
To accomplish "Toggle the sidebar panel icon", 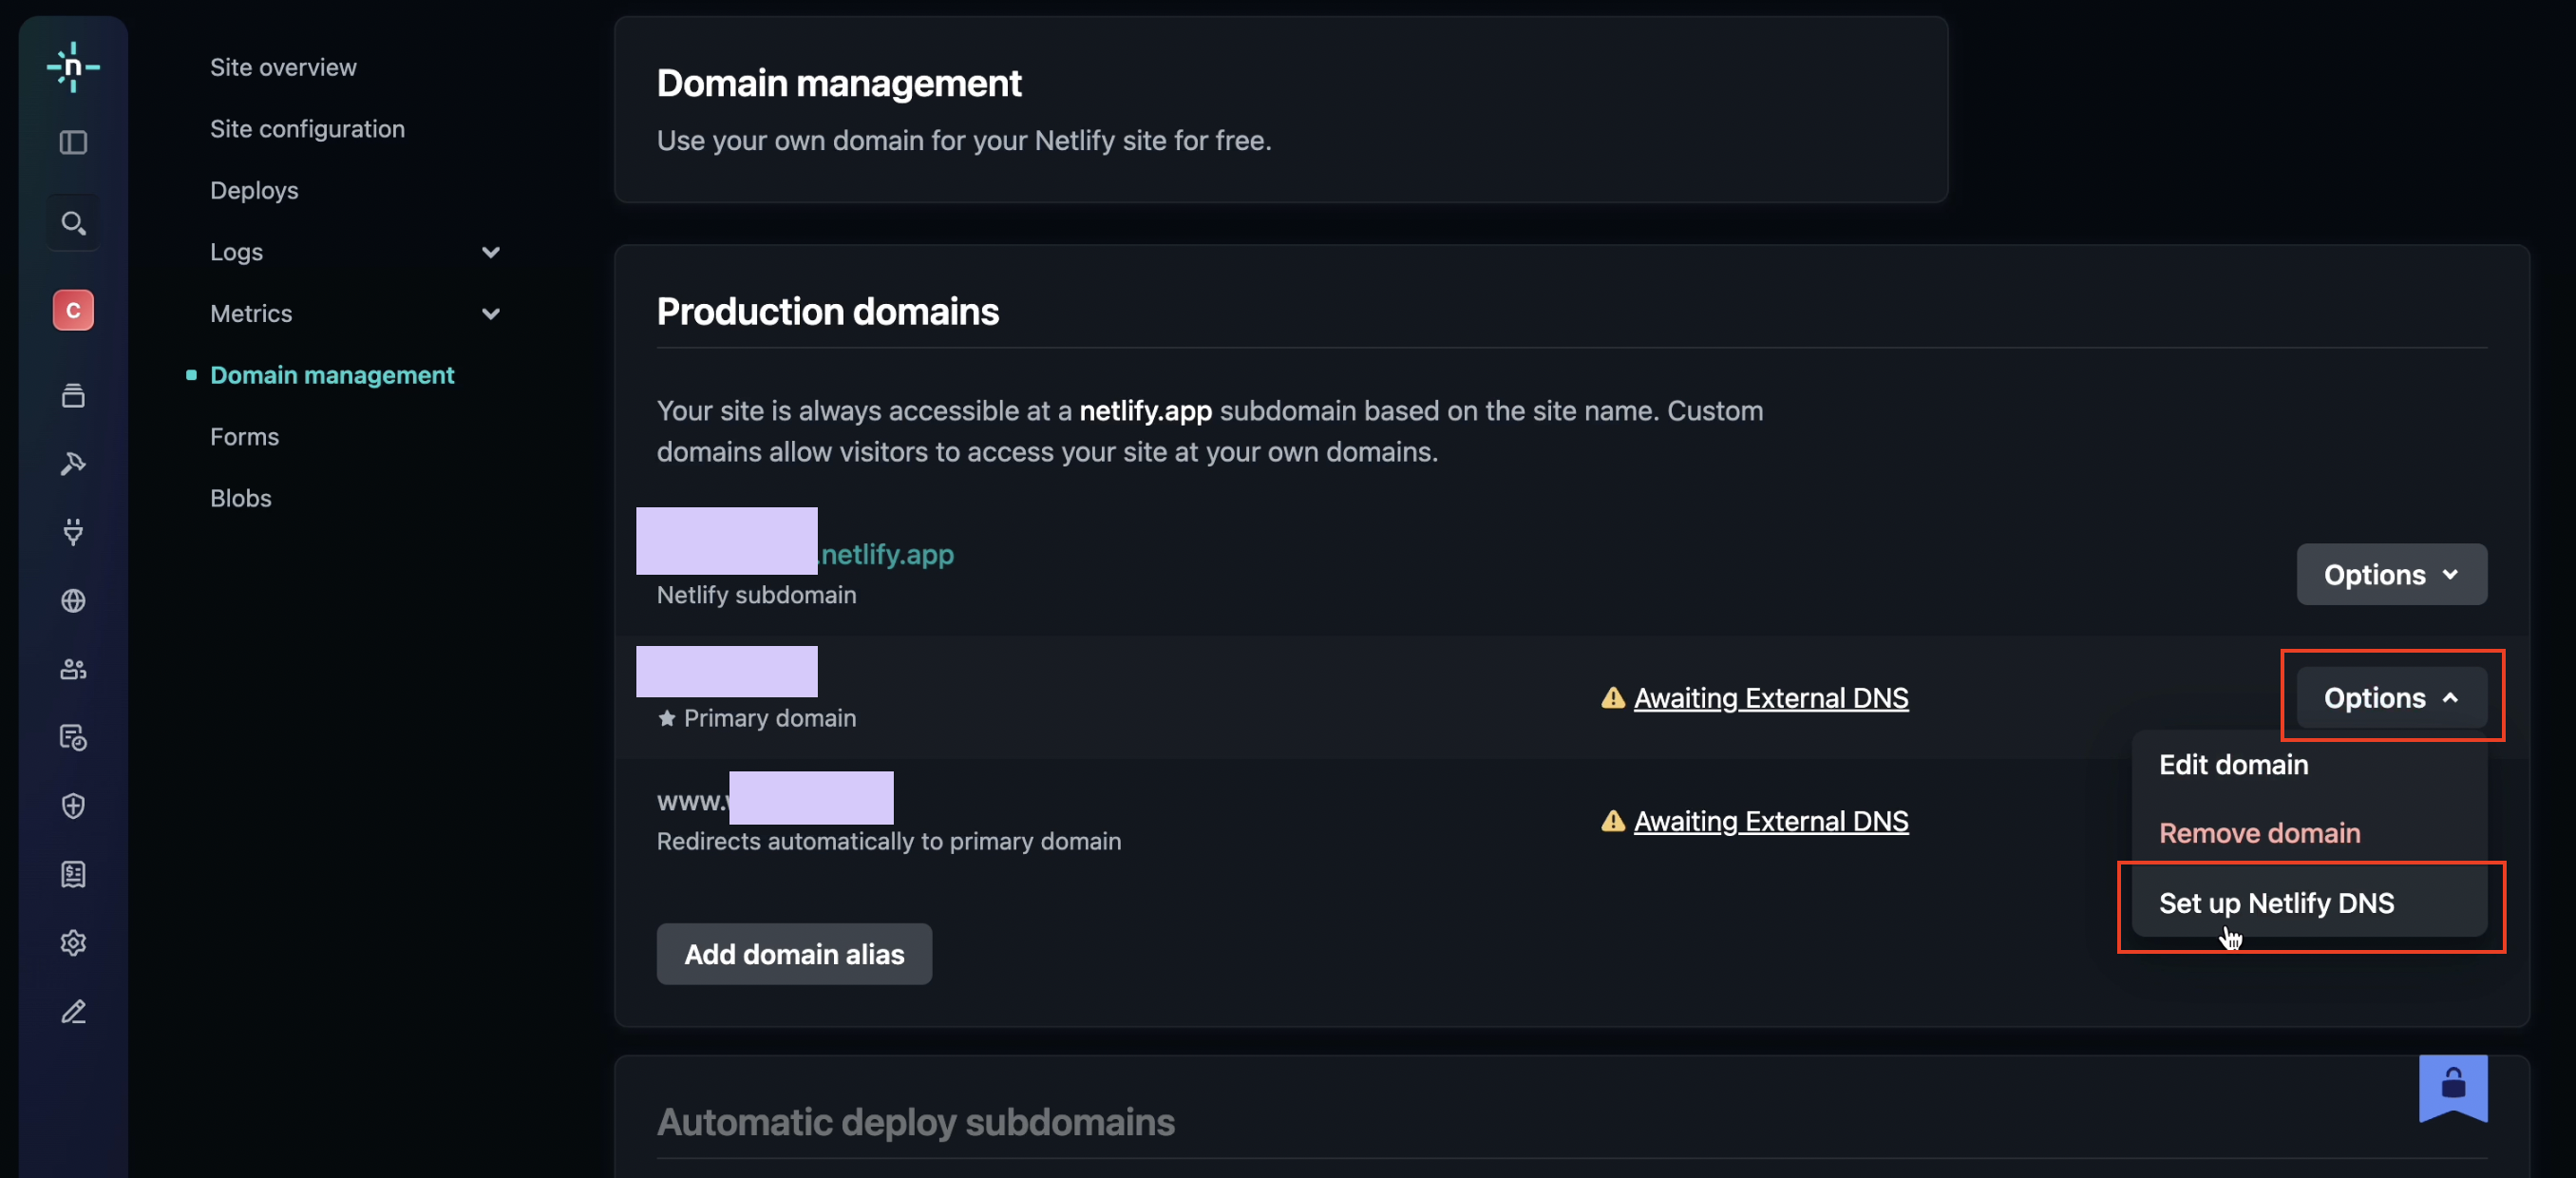I will click(73, 143).
